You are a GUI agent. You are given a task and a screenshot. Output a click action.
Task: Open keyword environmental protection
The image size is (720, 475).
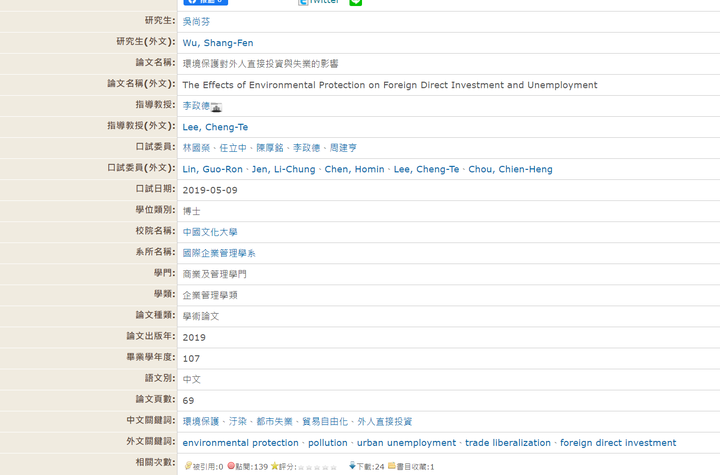[x=240, y=443]
